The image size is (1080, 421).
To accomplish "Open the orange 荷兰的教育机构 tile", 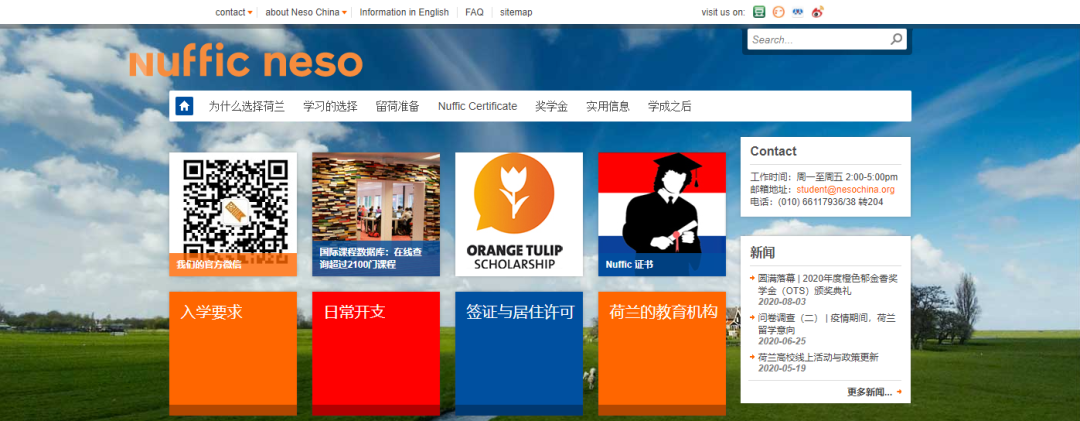I will pyautogui.click(x=662, y=353).
